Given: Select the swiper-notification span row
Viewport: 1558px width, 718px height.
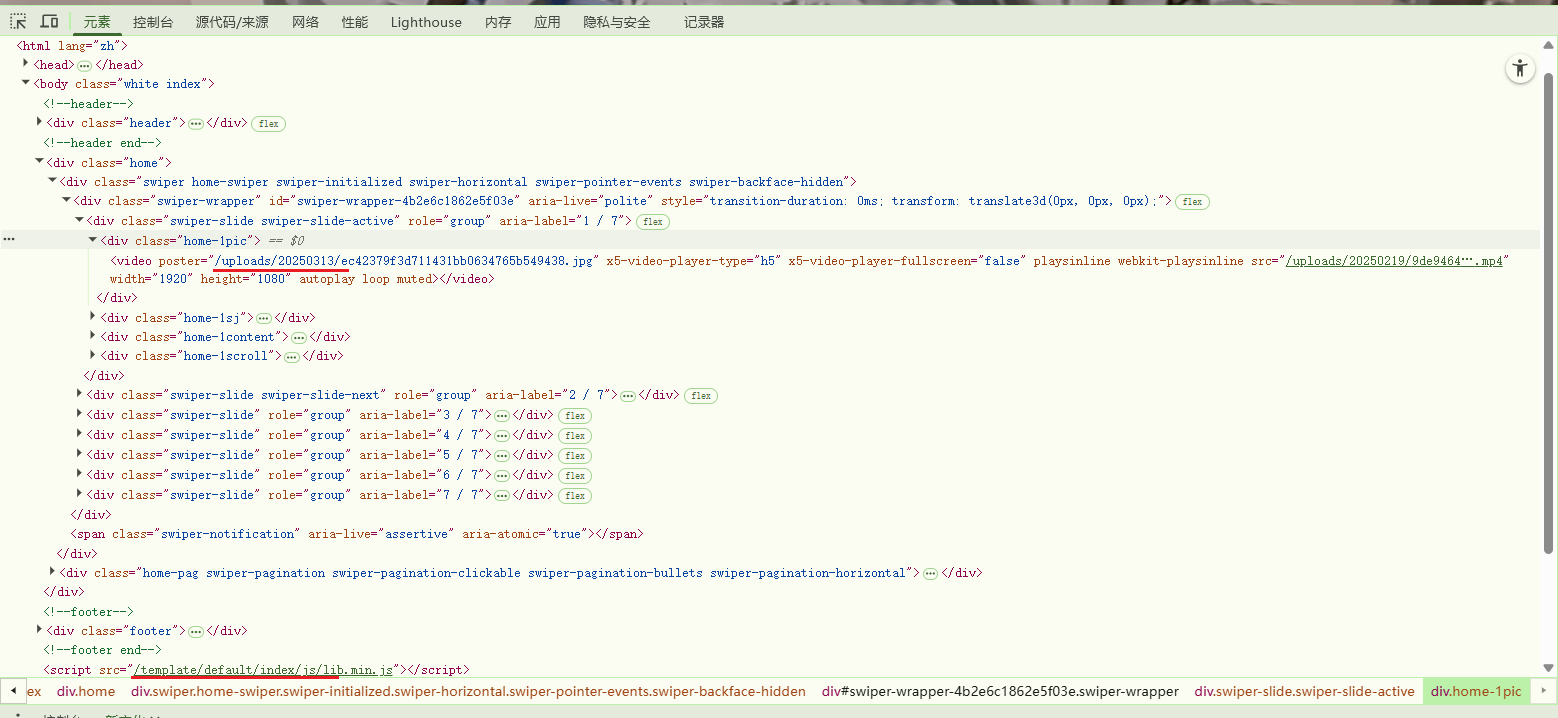Looking at the screenshot, I should [x=357, y=534].
